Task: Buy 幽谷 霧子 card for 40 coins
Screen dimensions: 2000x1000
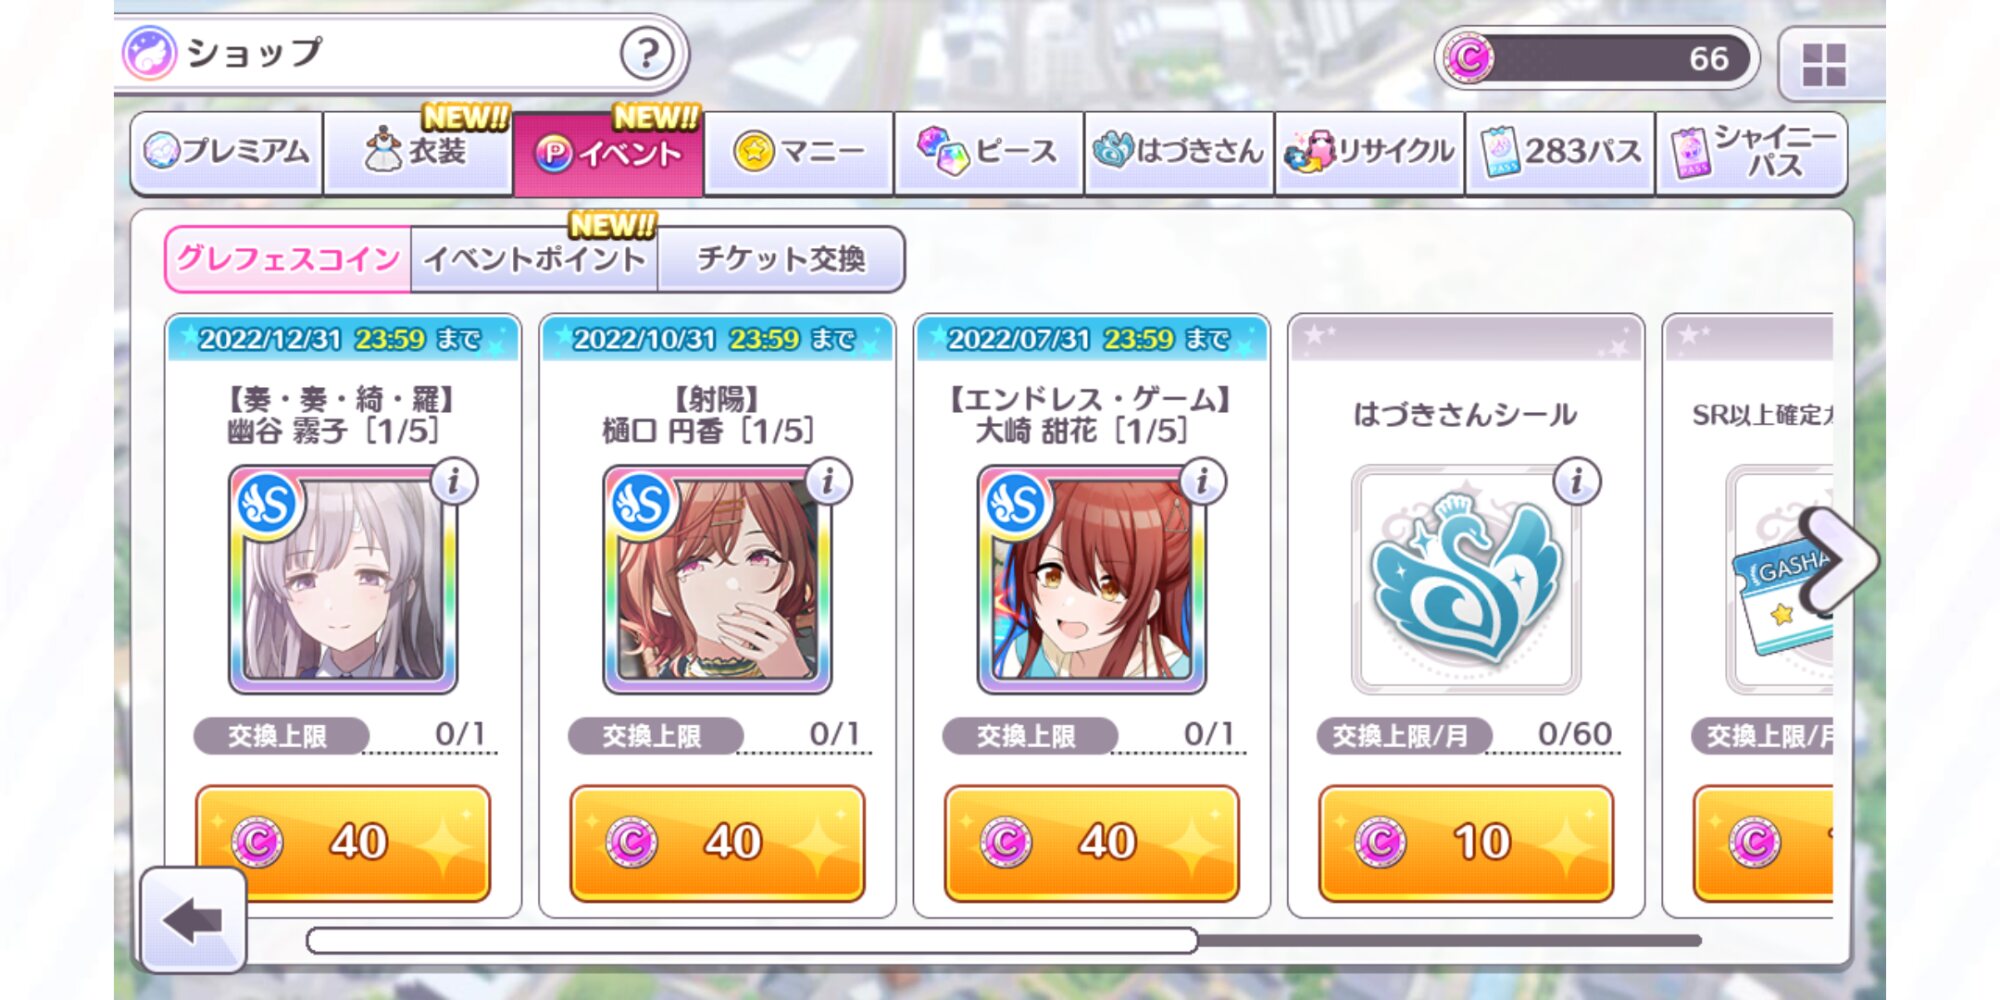Action: [343, 843]
